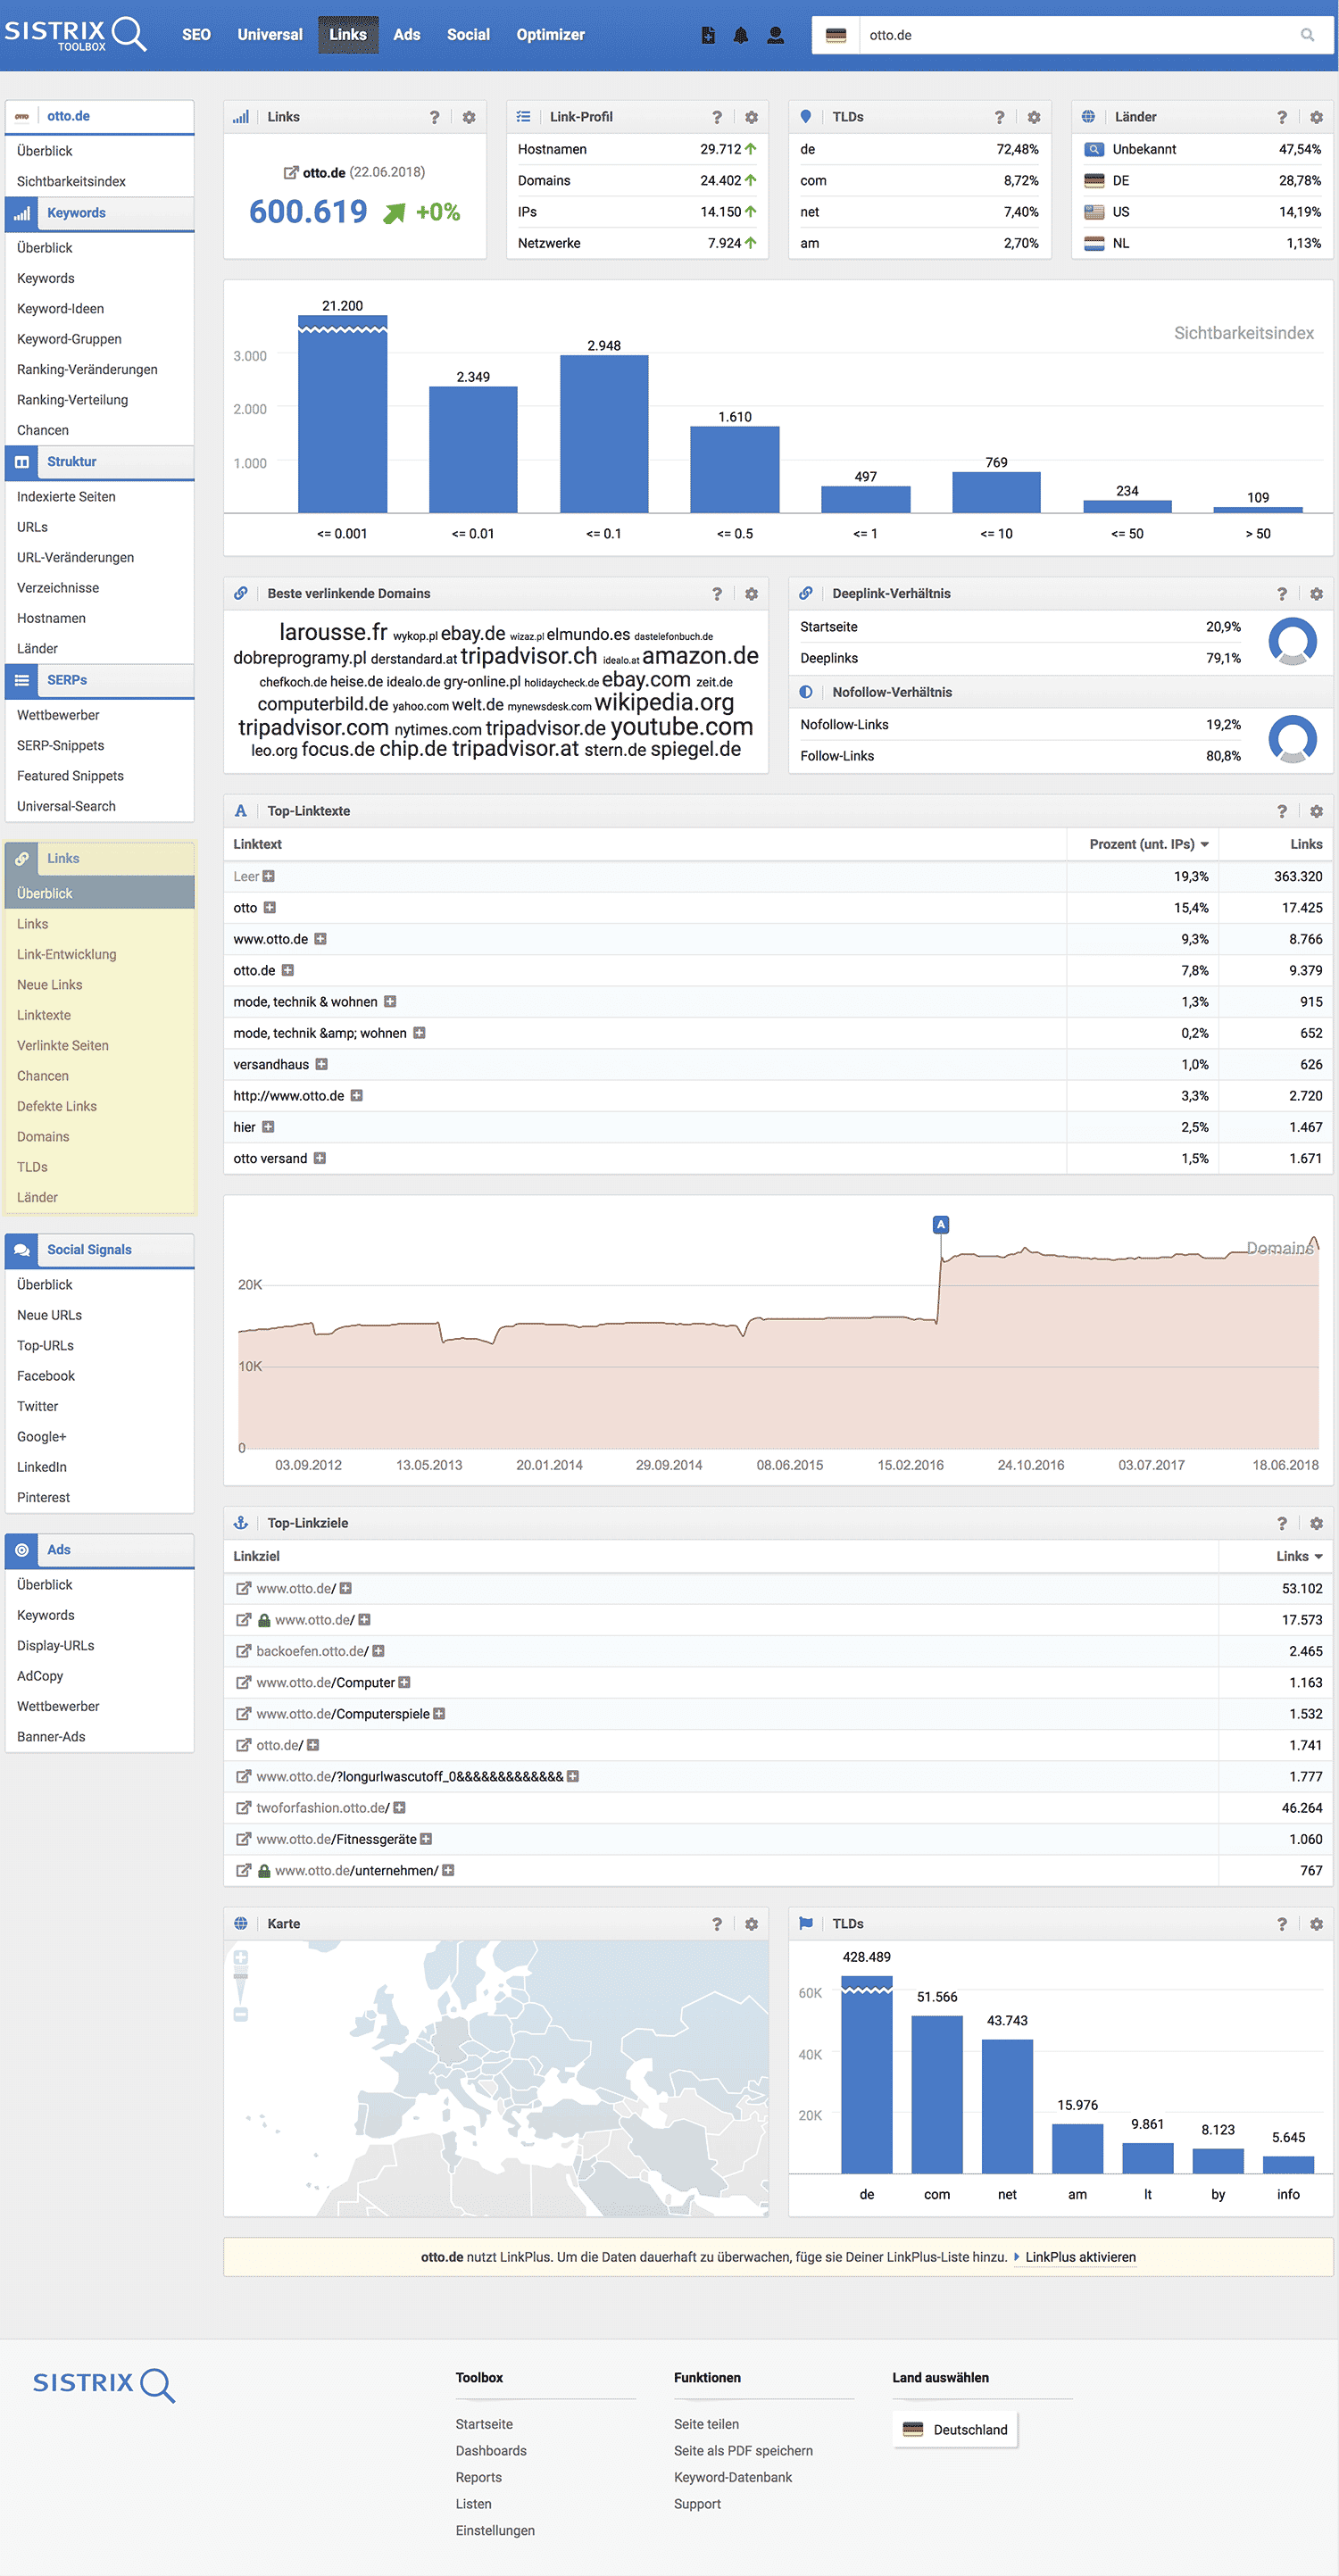This screenshot has width=1339, height=2576.
Task: Open Banner-Ads in Ads sidebar
Action: (51, 1736)
